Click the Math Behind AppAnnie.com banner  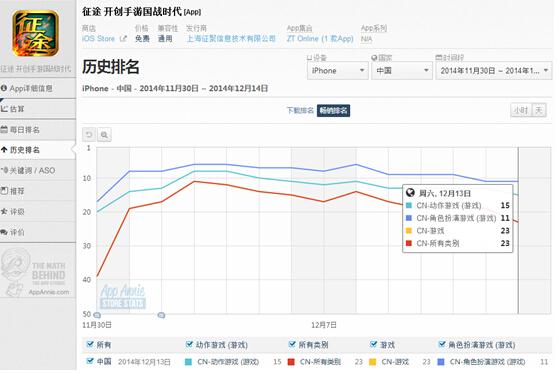tap(36, 273)
